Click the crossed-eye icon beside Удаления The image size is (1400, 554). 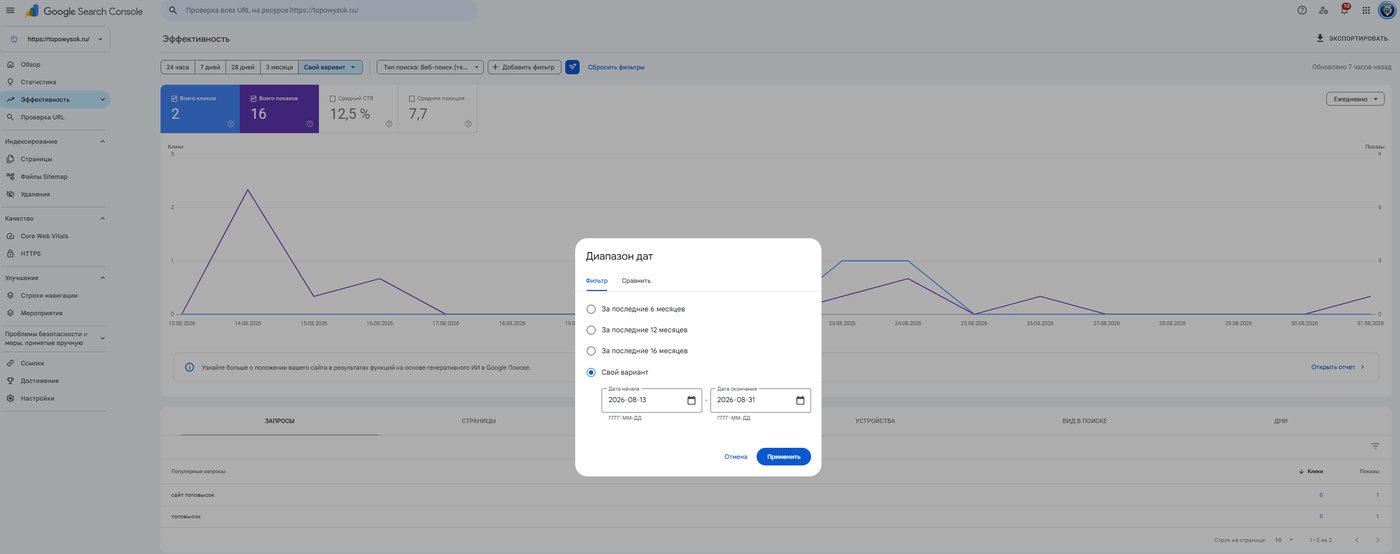point(10,194)
